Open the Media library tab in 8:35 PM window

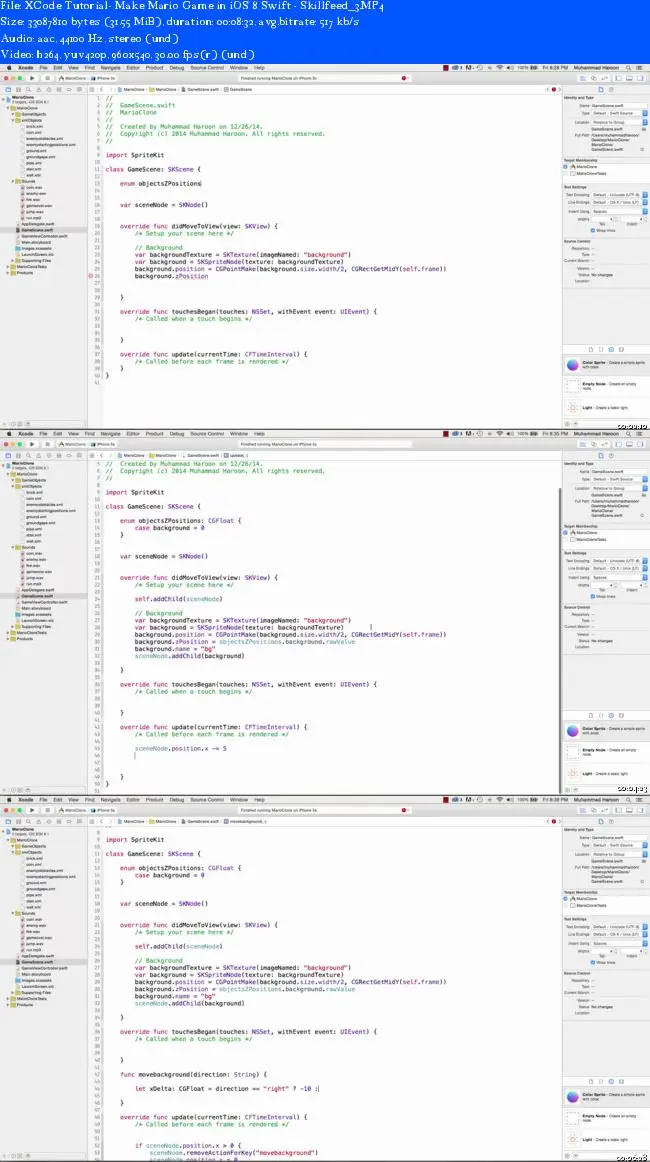(620, 714)
